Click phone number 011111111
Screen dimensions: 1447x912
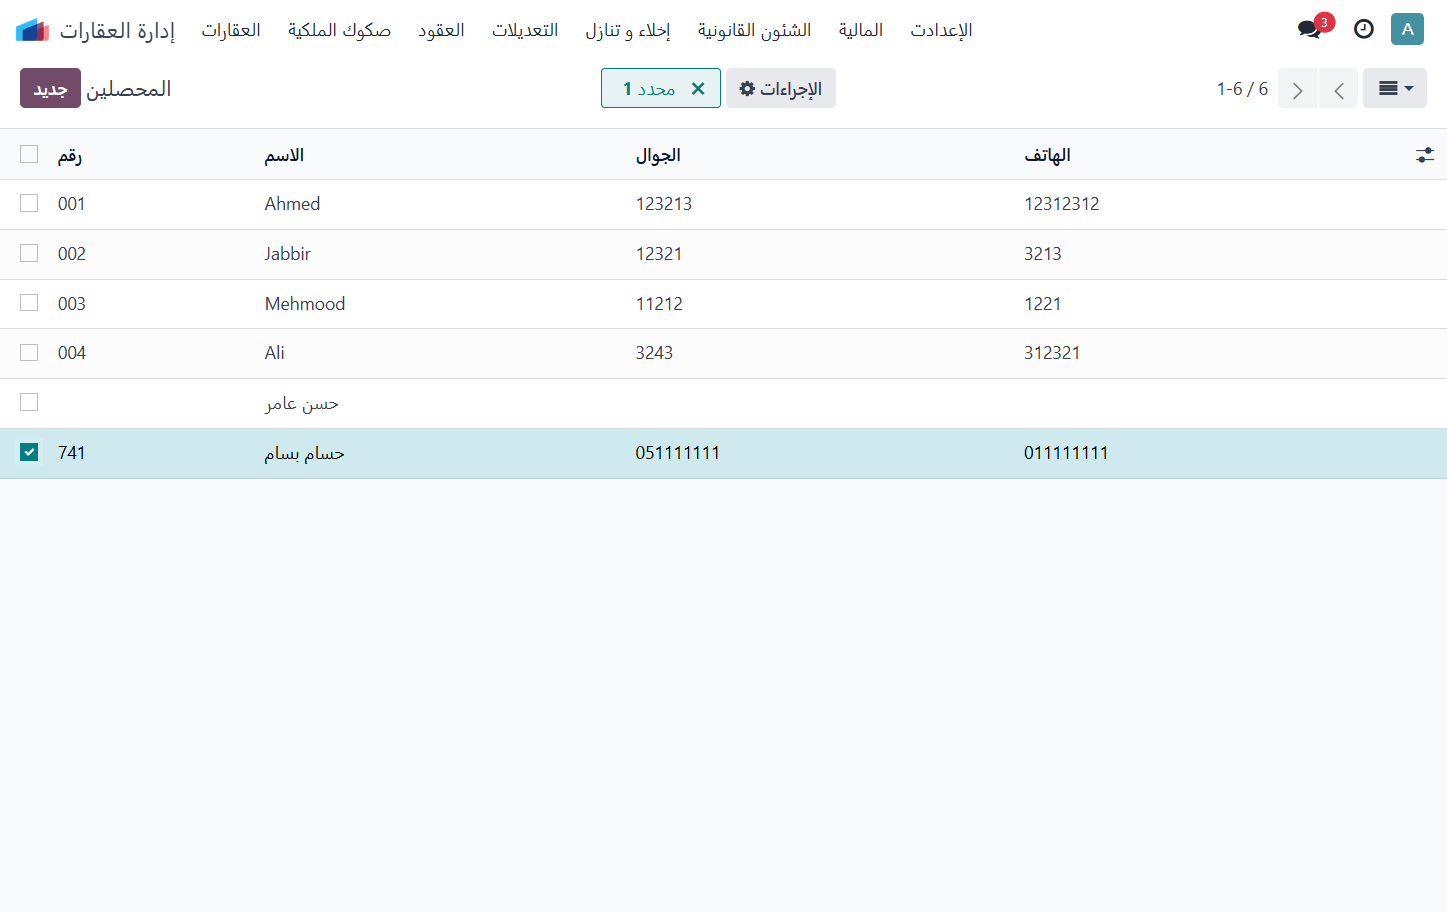tap(1066, 453)
